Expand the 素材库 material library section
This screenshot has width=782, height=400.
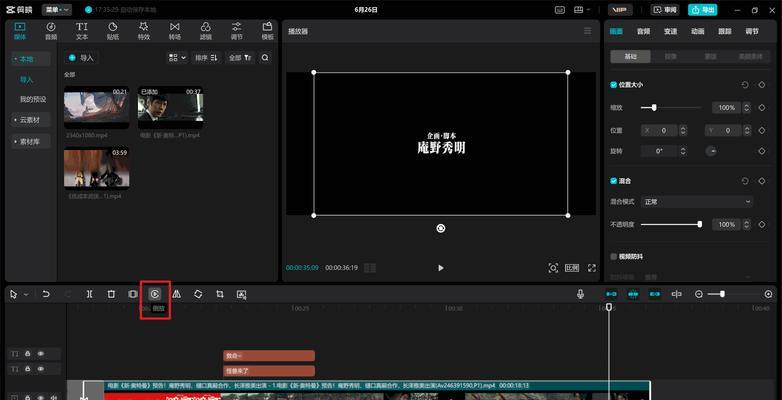[31, 142]
